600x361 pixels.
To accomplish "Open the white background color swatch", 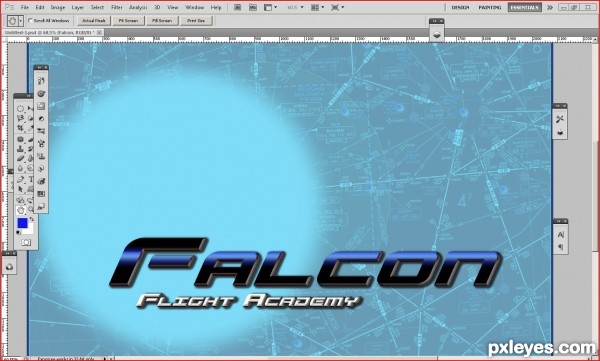I will tap(29, 230).
